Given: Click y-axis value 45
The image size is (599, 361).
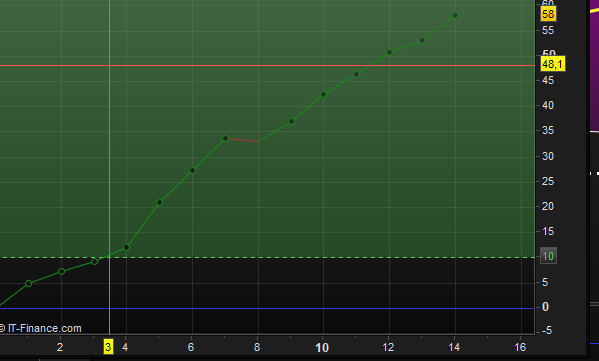Looking at the screenshot, I should [548, 81].
